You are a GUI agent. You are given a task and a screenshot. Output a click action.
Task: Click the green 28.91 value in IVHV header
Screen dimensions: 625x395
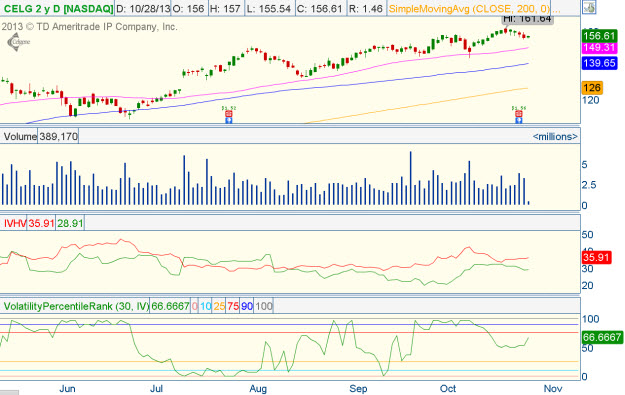coord(70,223)
